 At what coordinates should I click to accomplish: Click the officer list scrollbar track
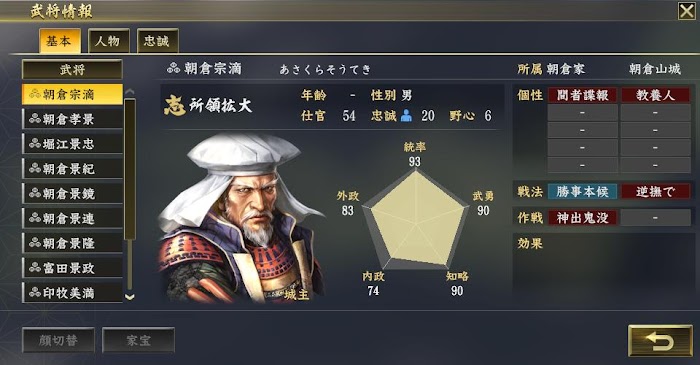[129, 195]
